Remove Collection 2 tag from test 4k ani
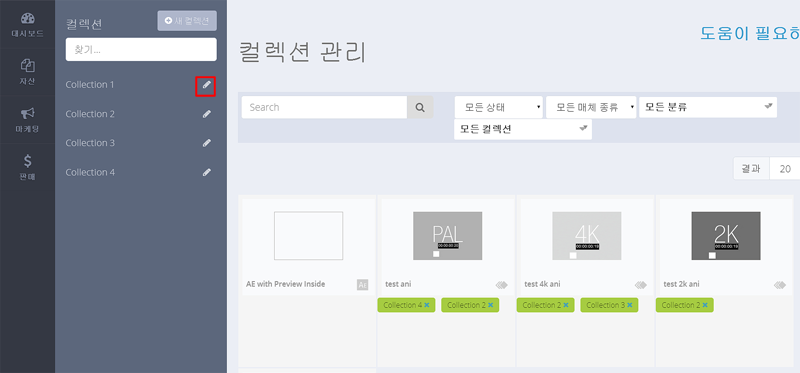Screen dimensions: 800x373 (x=566, y=305)
